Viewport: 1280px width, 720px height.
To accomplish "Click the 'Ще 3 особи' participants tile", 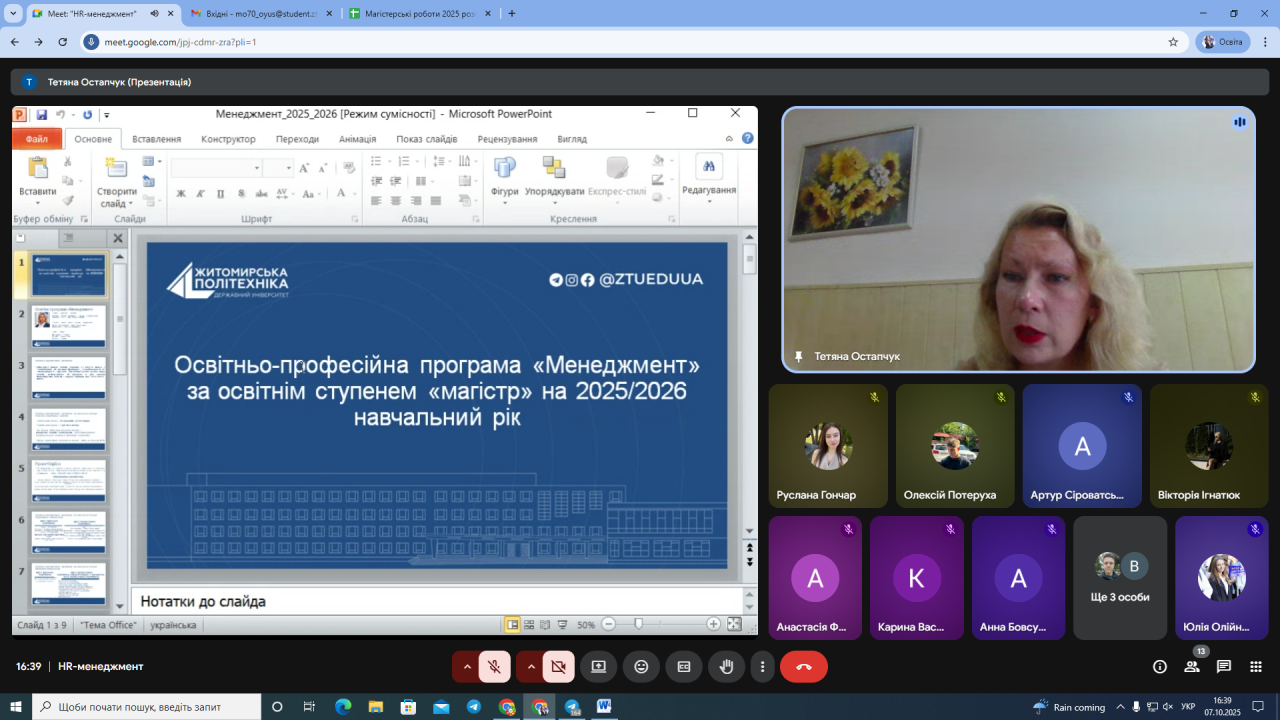I will pos(1119,578).
